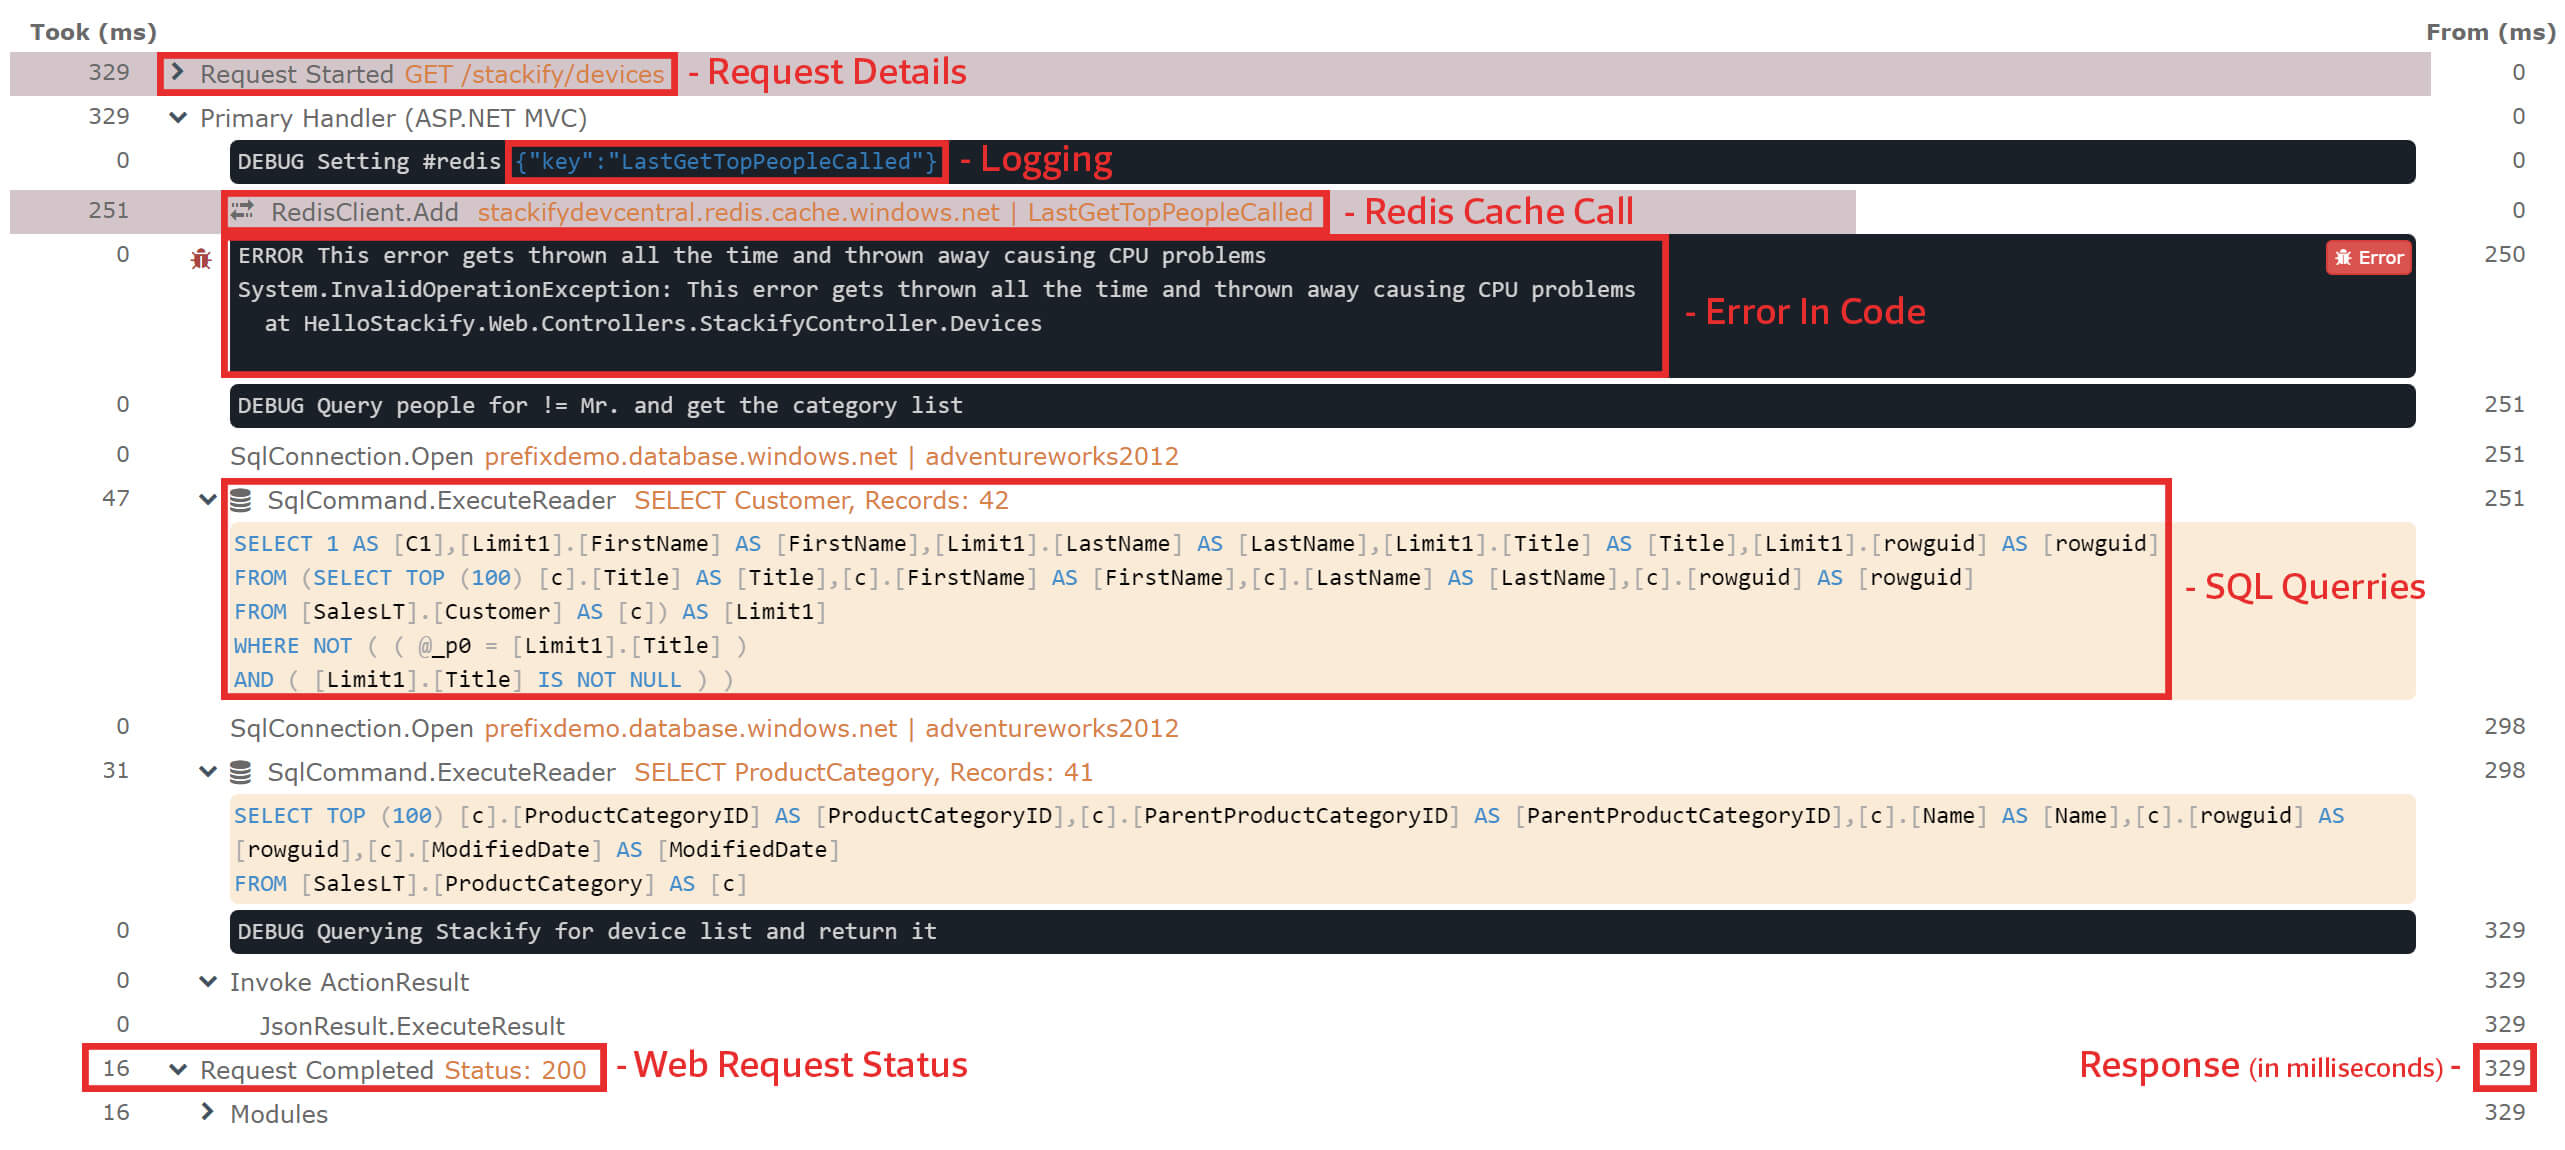This screenshot has height=1150, width=2565.
Task: Expand the Request Started row chevron
Action: 177,72
